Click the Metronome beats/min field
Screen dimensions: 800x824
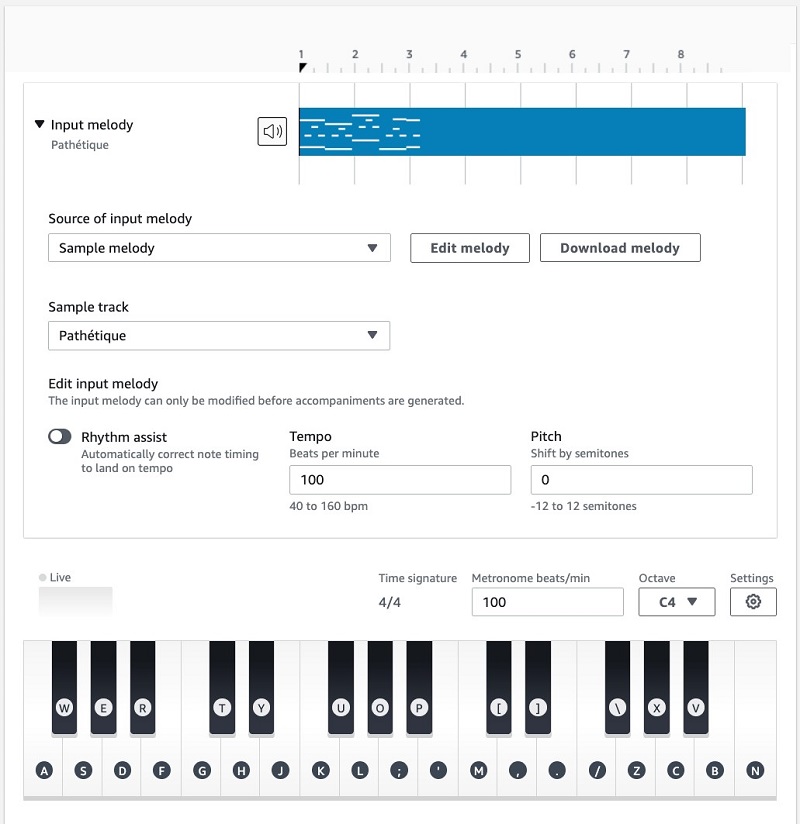[548, 602]
